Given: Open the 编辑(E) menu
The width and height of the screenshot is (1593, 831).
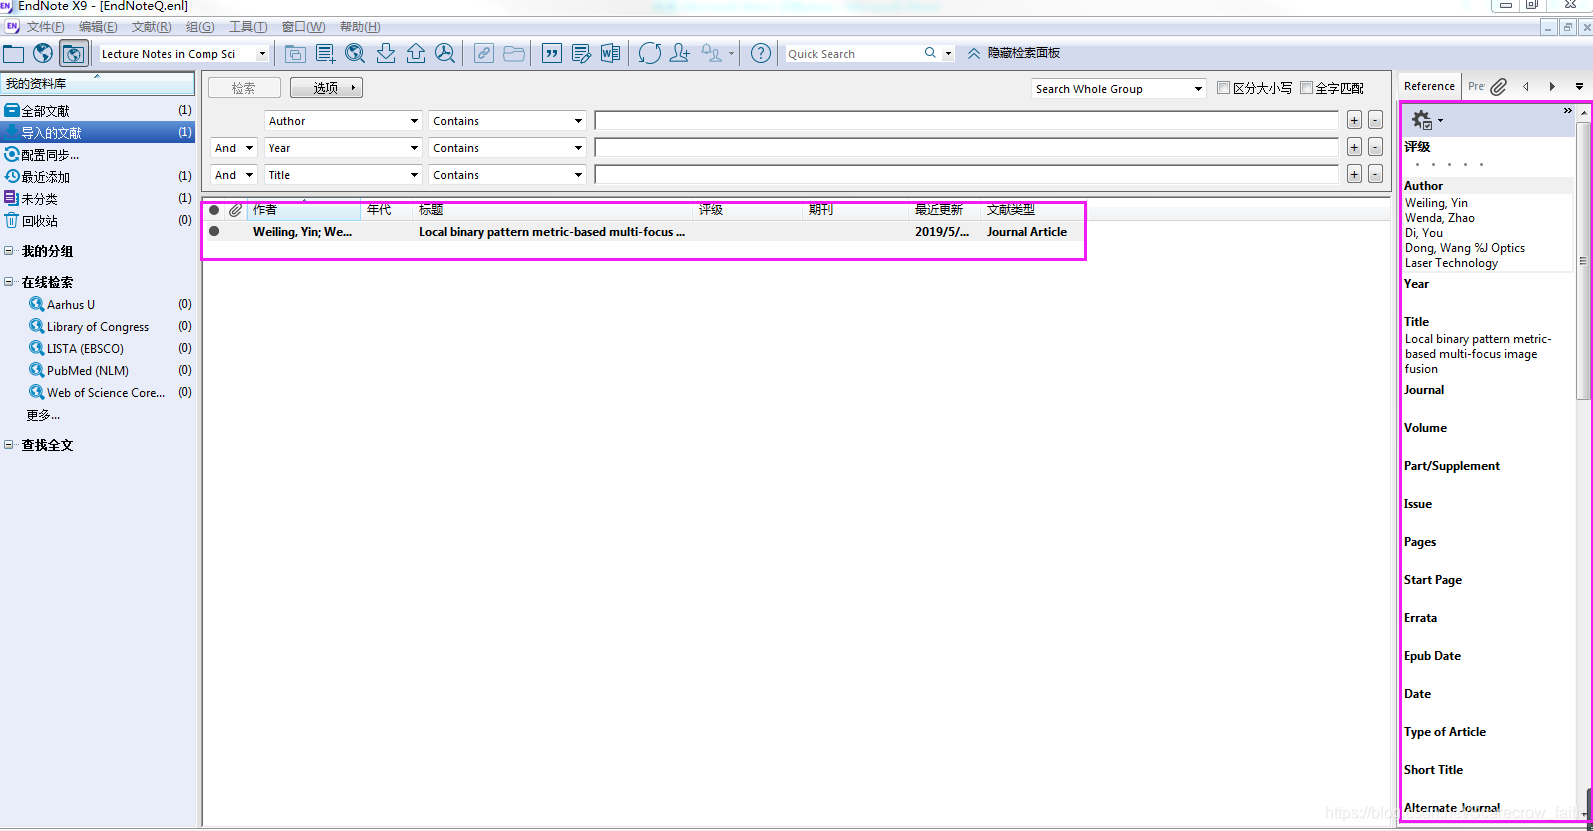Looking at the screenshot, I should (x=98, y=27).
